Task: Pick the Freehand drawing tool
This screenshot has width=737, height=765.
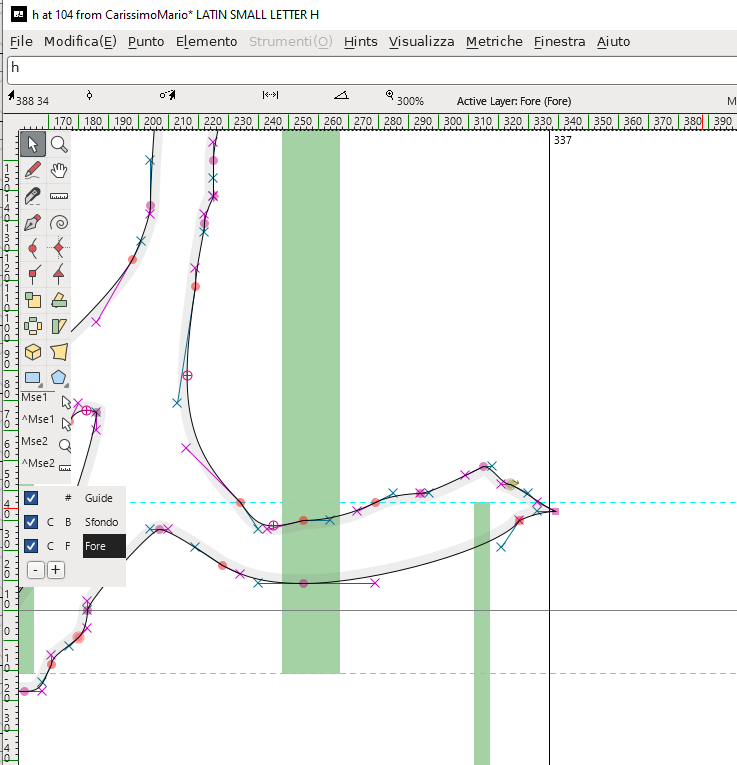Action: (33, 170)
